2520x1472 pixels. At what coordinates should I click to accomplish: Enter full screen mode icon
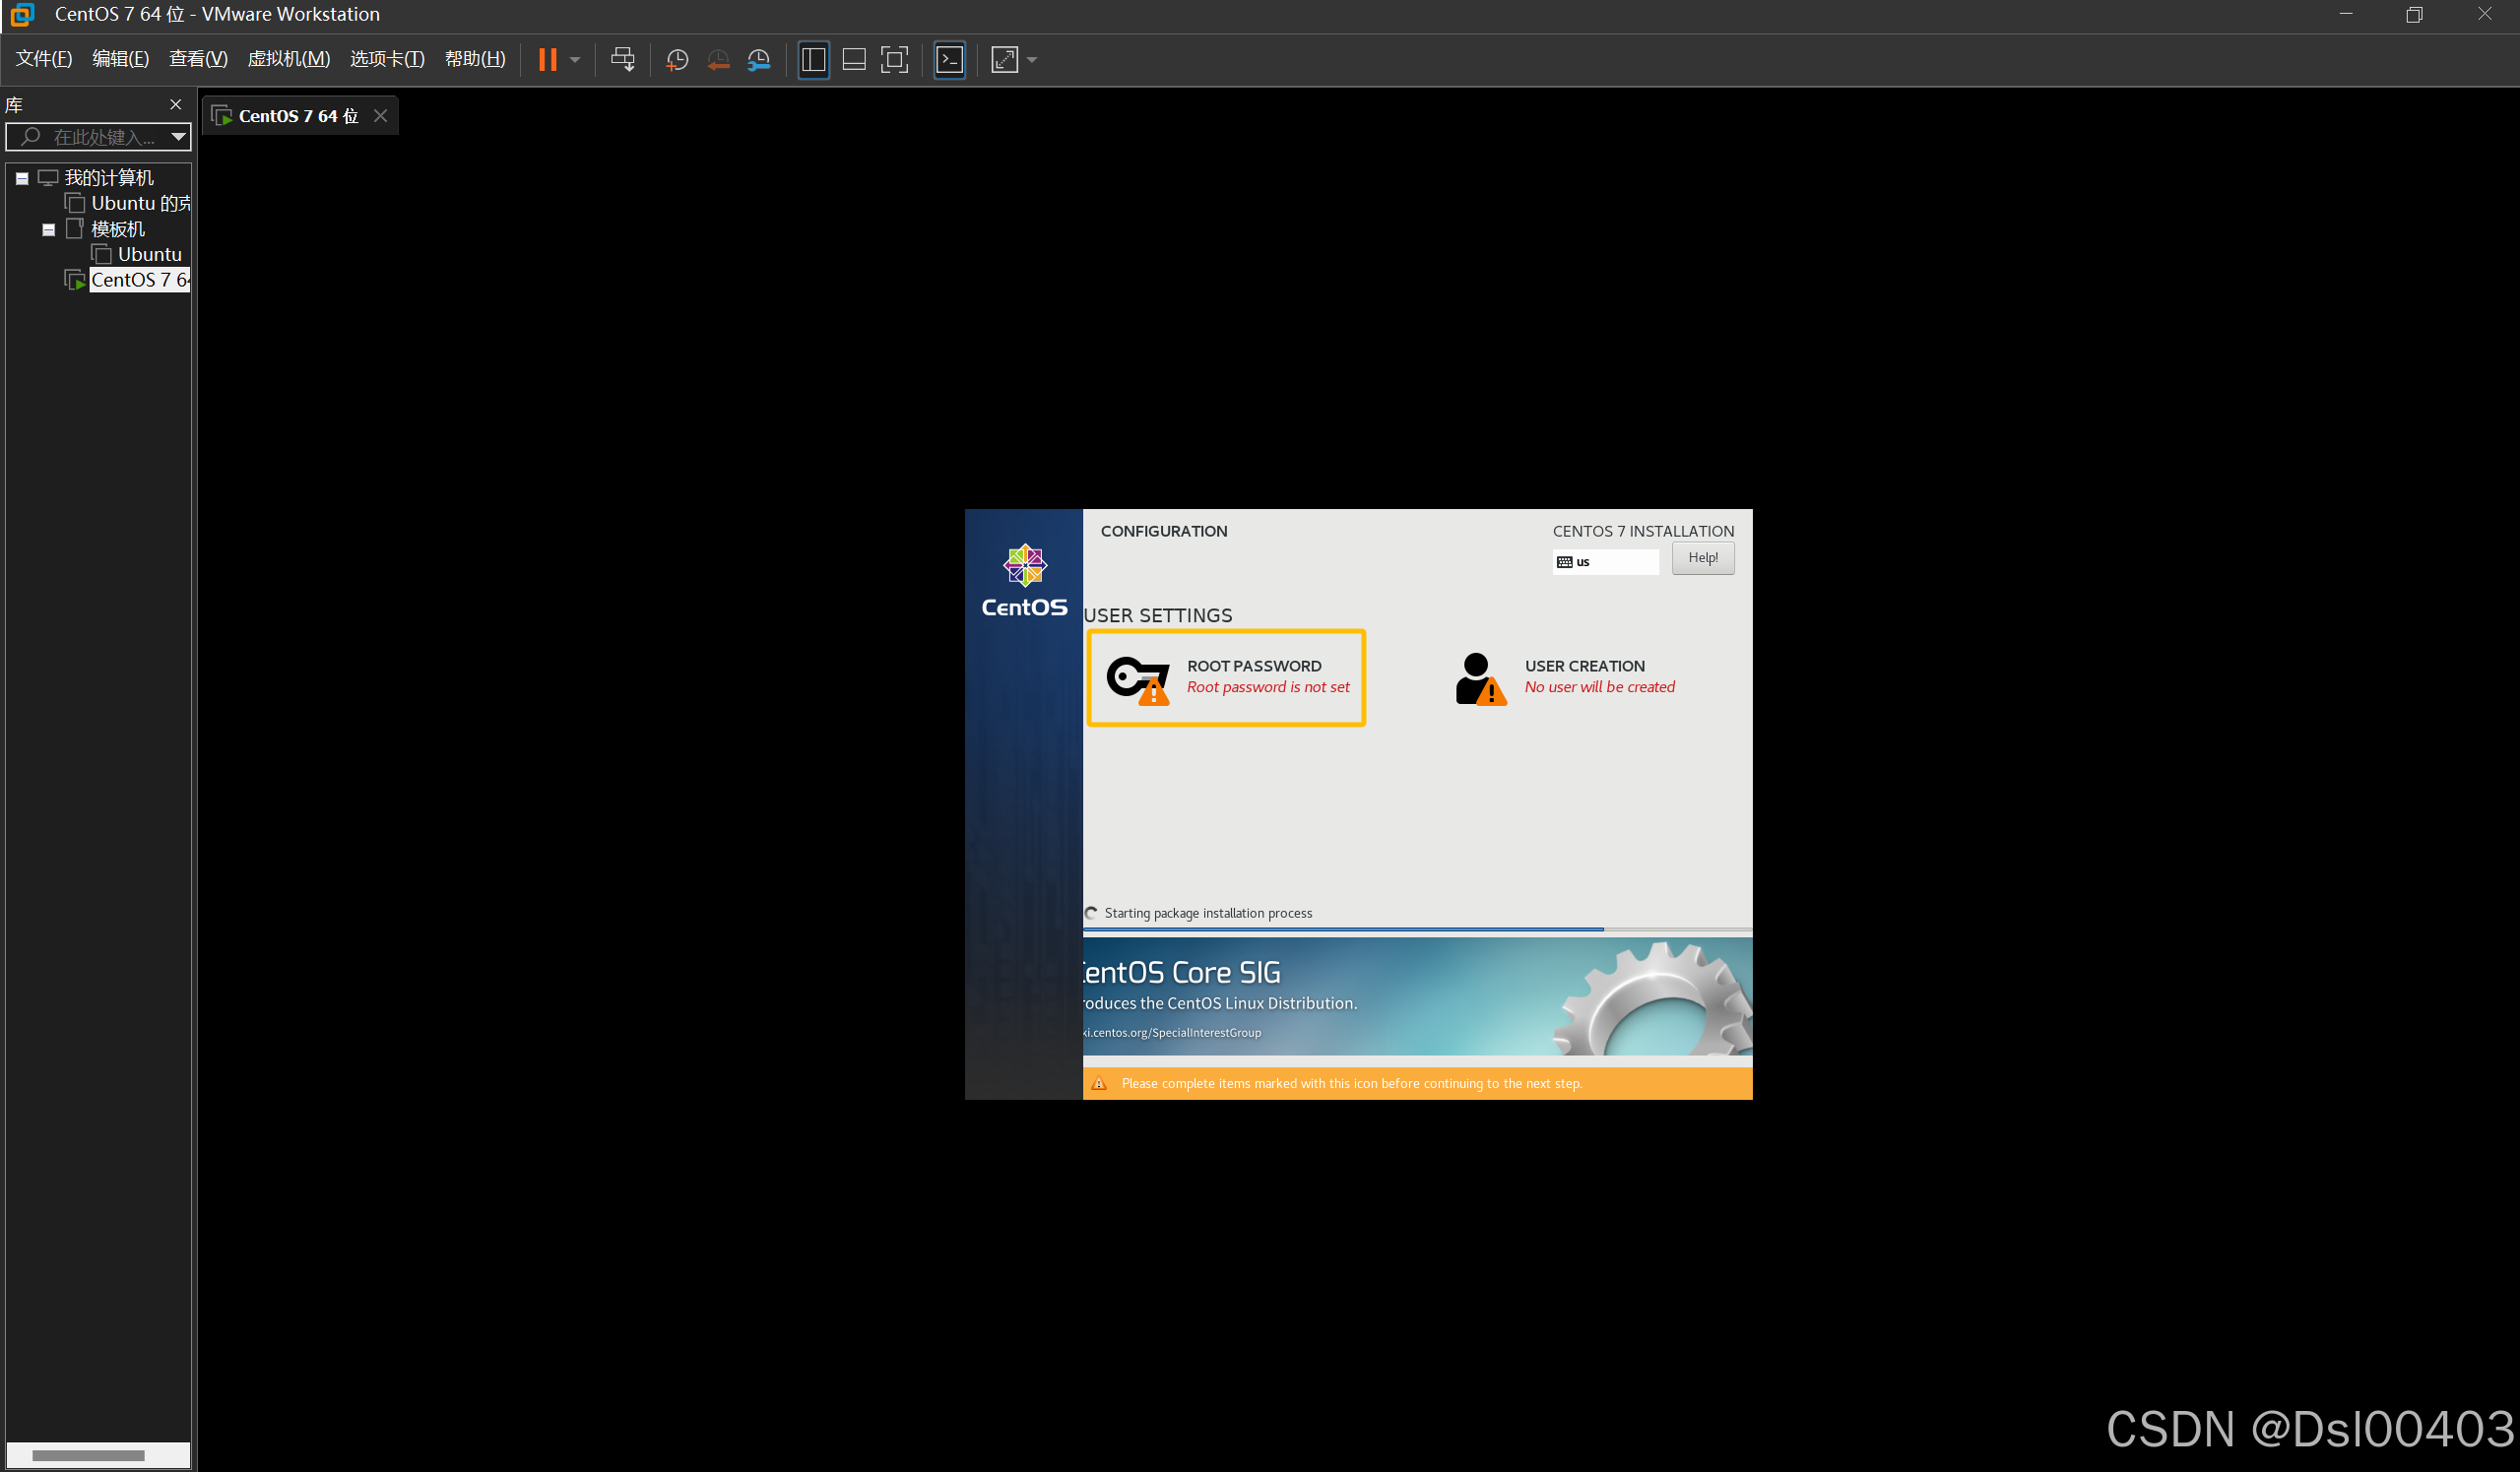[x=894, y=60]
